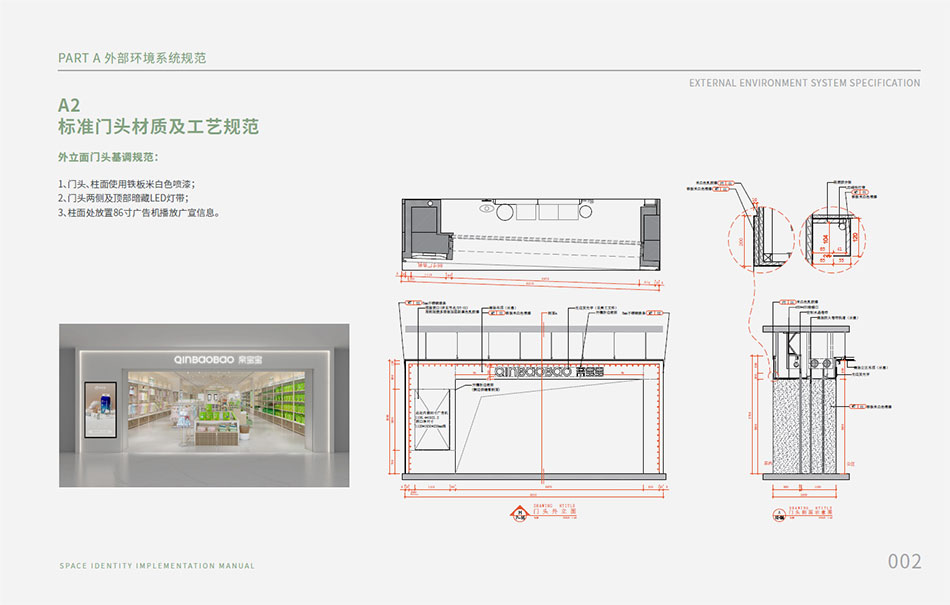Click the page number 002
This screenshot has width=950, height=605.
click(x=904, y=562)
